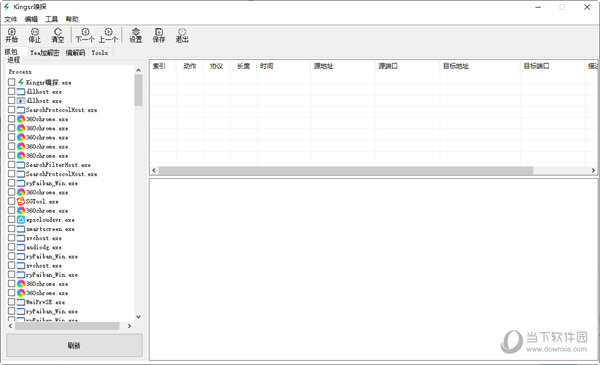Click process list scroll-up arrow
The height and width of the screenshot is (365, 600).
[139, 70]
